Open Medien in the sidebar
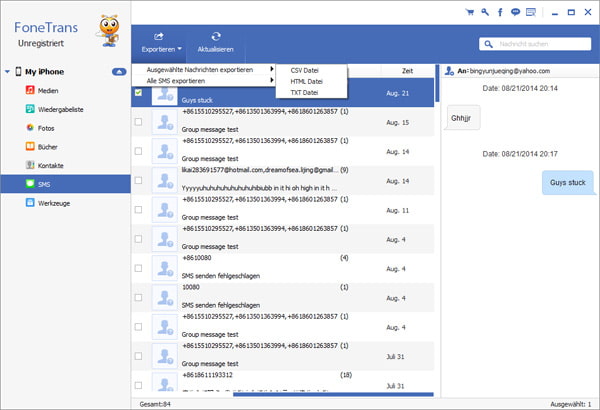The image size is (600, 410). 46,91
